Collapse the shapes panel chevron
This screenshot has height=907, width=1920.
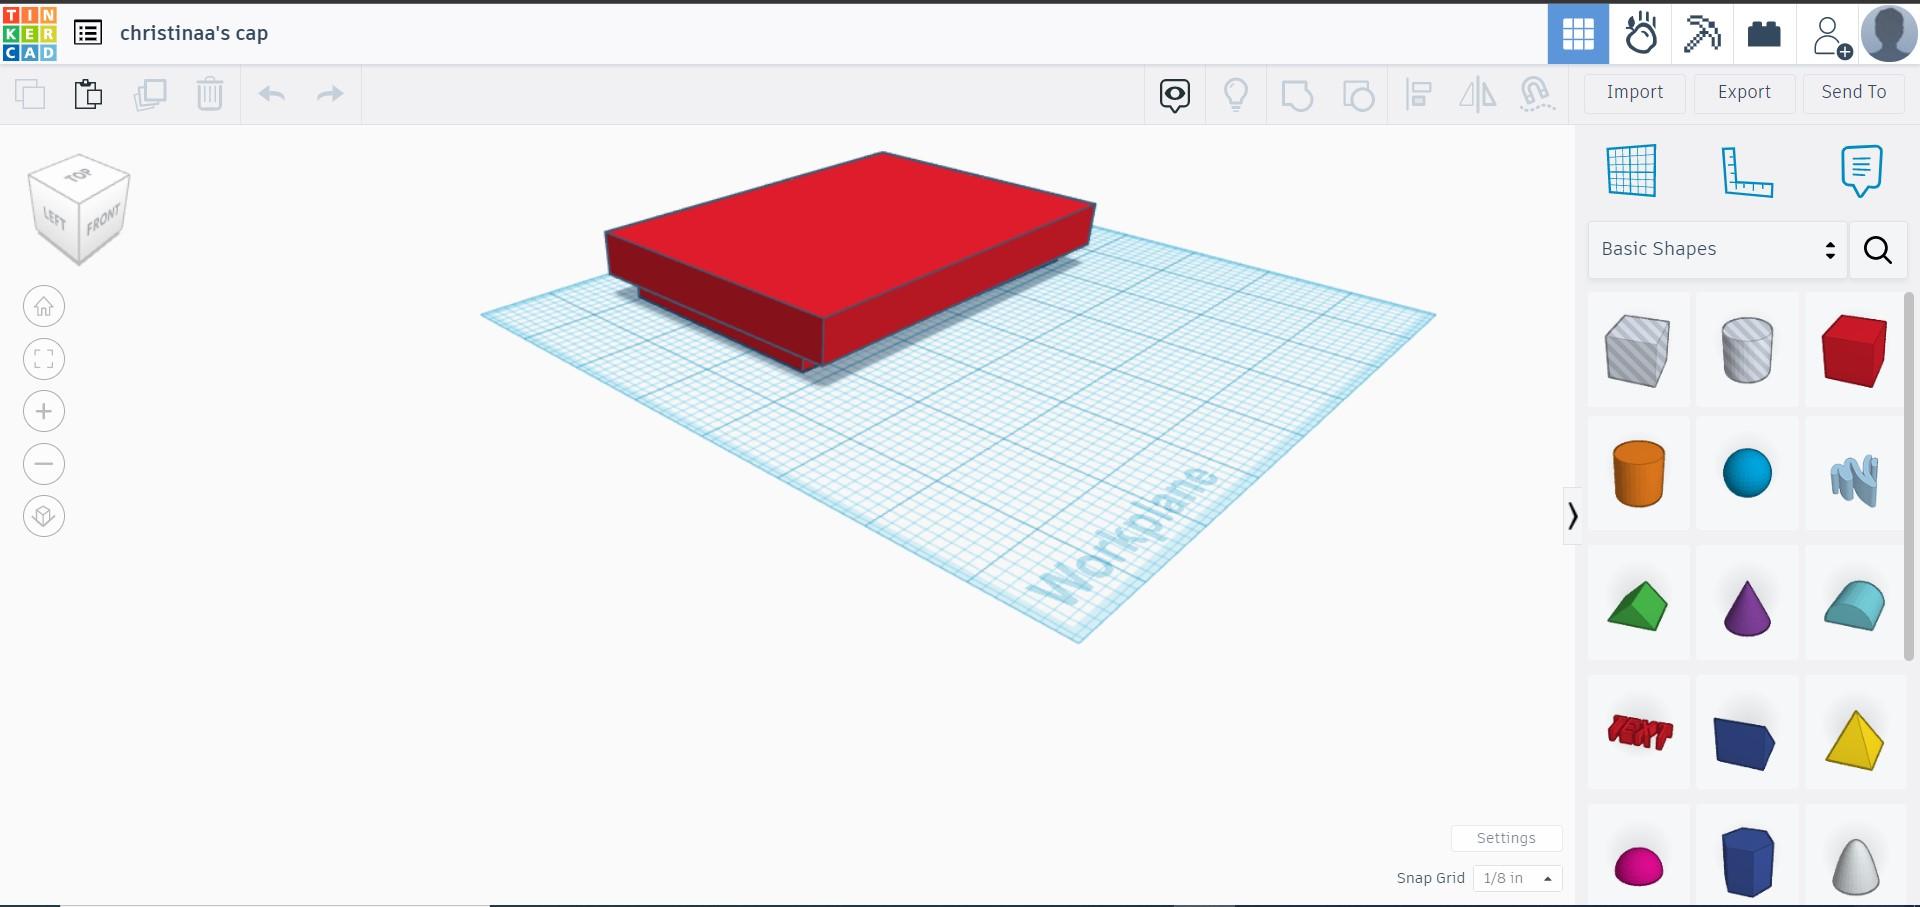click(1572, 516)
